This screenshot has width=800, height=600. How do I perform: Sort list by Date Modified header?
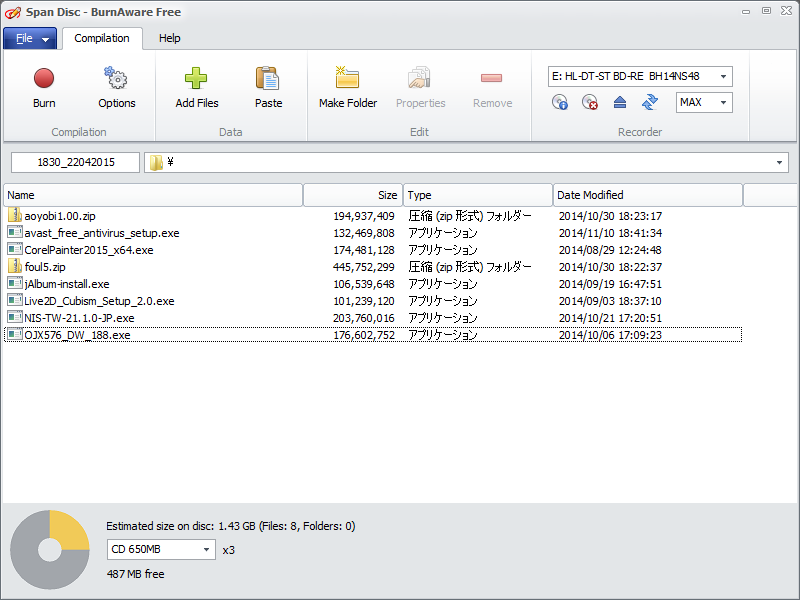[x=647, y=195]
